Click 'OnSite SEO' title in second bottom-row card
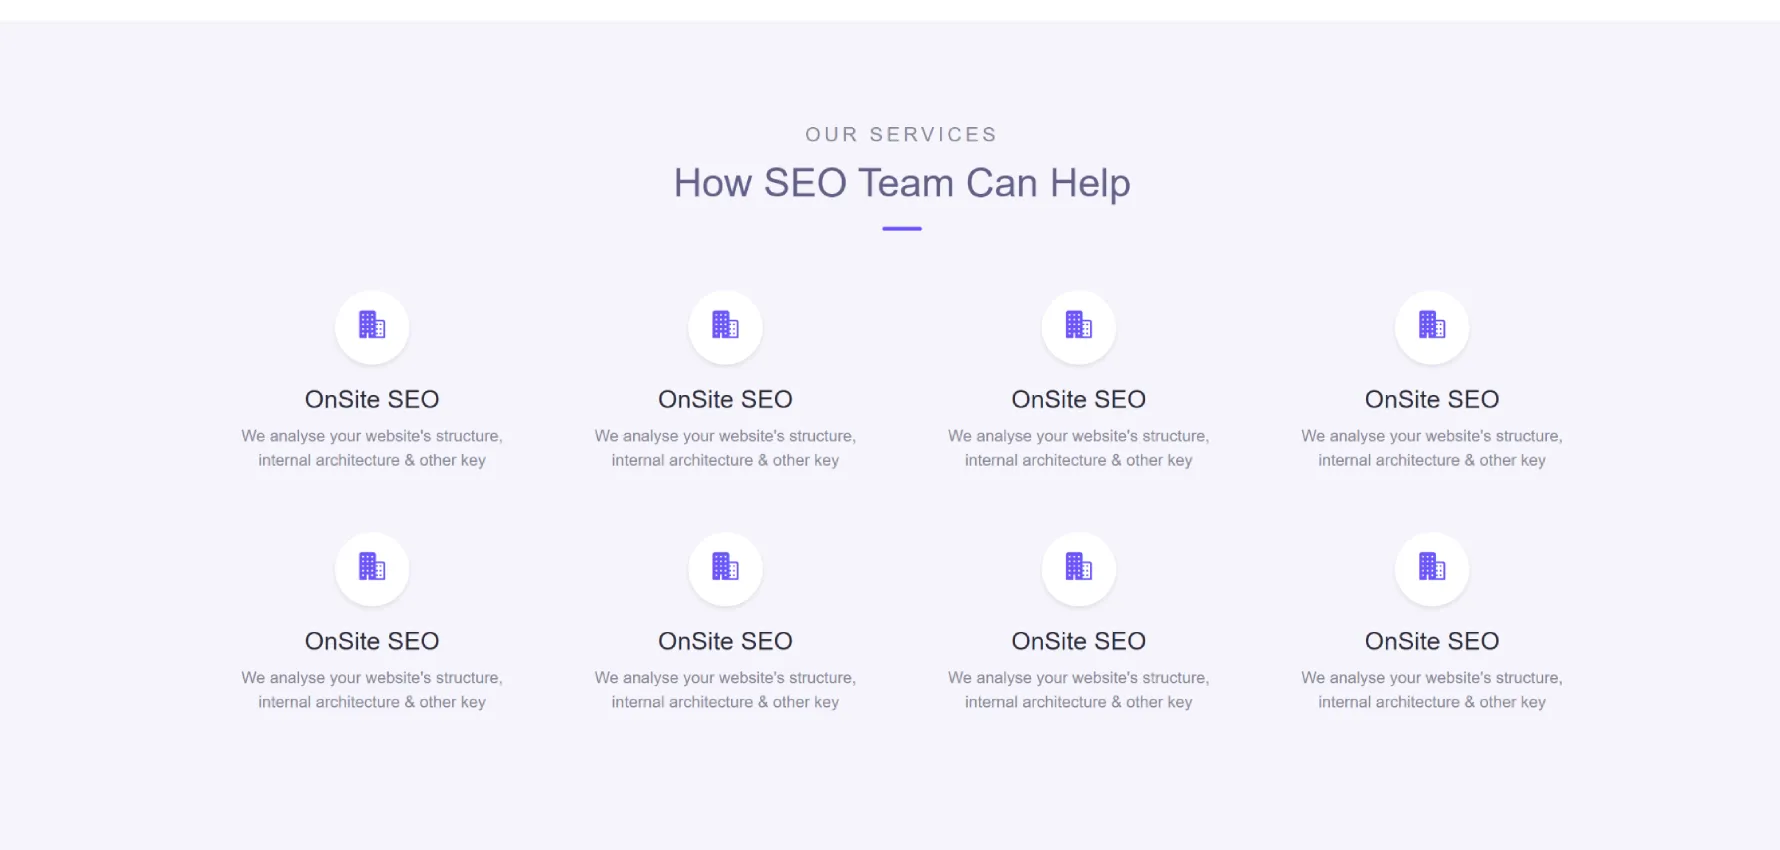 point(725,641)
